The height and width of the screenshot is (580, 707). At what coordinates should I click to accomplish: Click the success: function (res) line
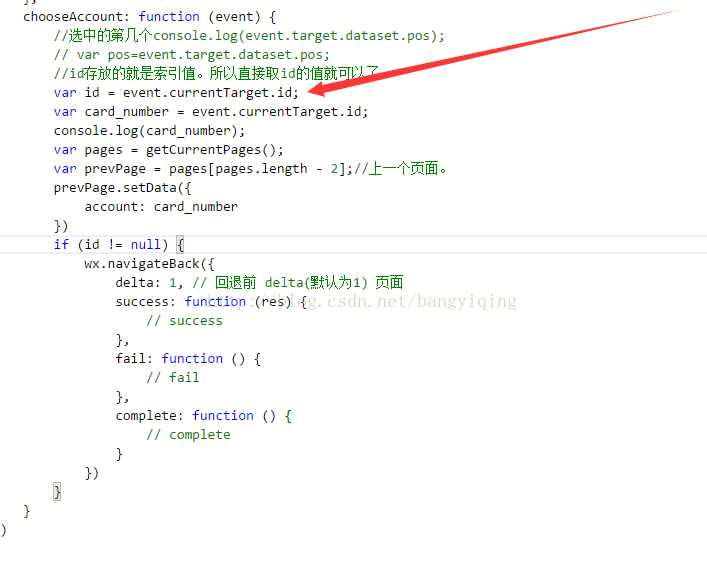(211, 302)
